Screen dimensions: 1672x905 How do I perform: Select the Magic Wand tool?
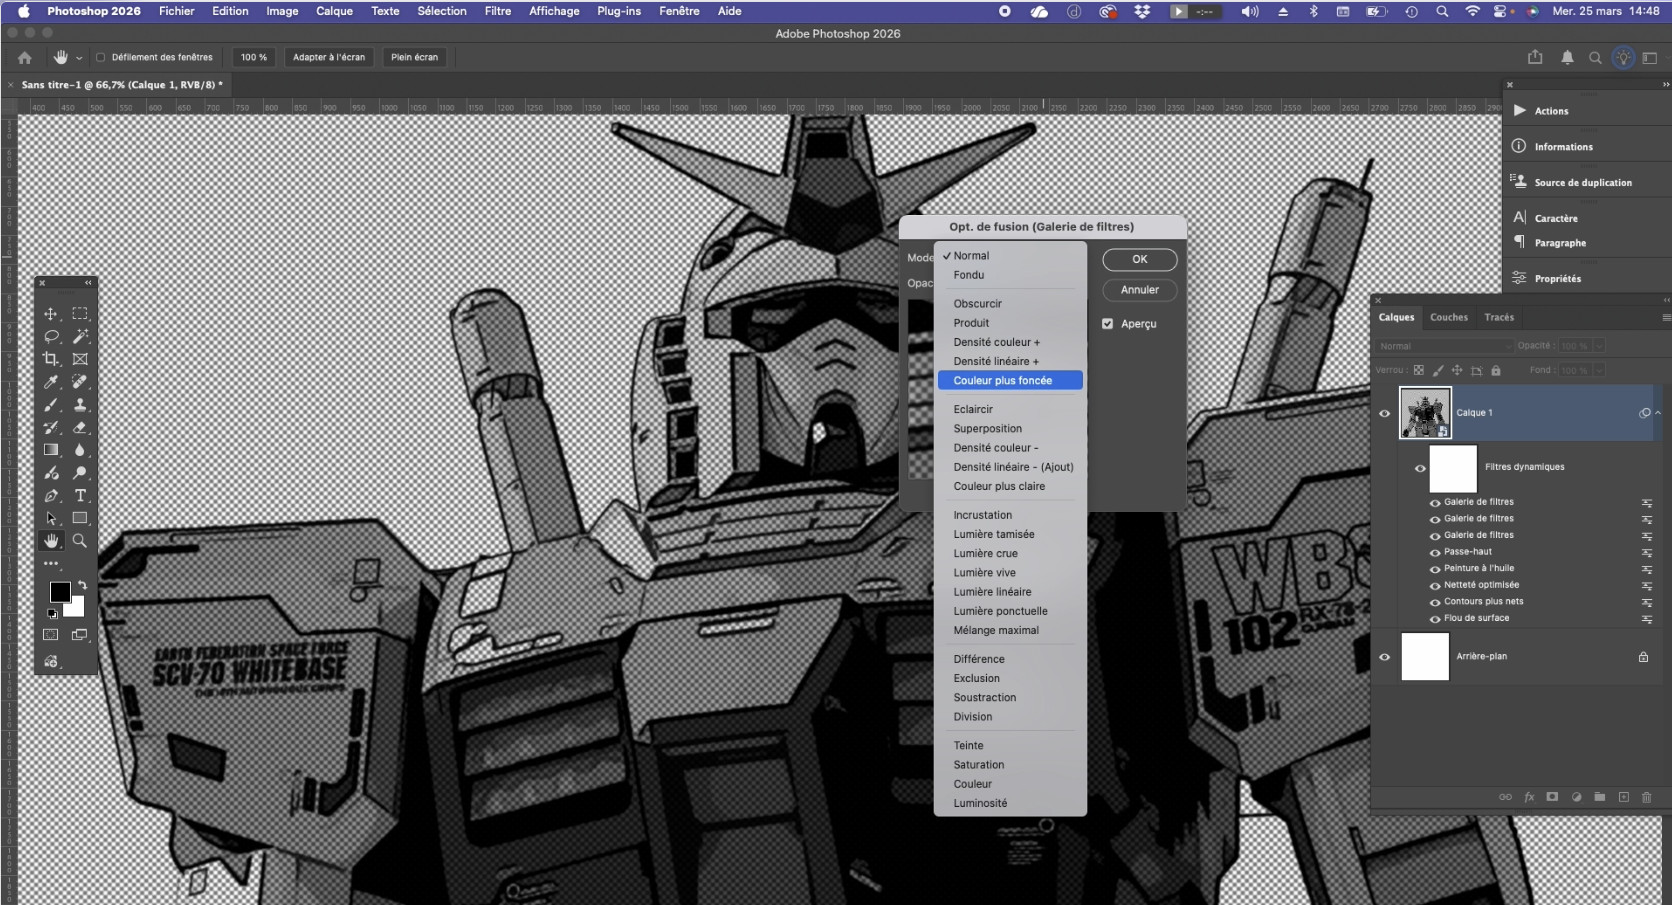coord(80,337)
